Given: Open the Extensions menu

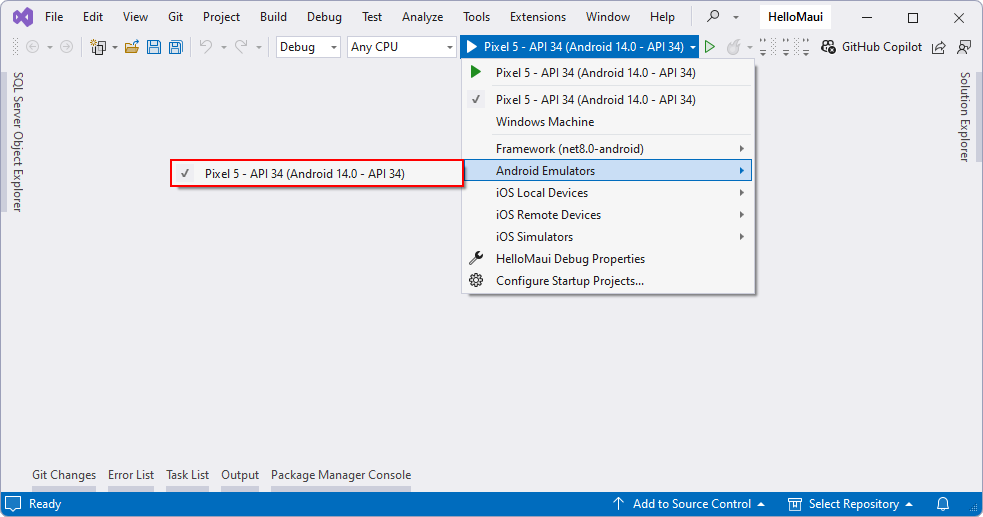Looking at the screenshot, I should [537, 17].
